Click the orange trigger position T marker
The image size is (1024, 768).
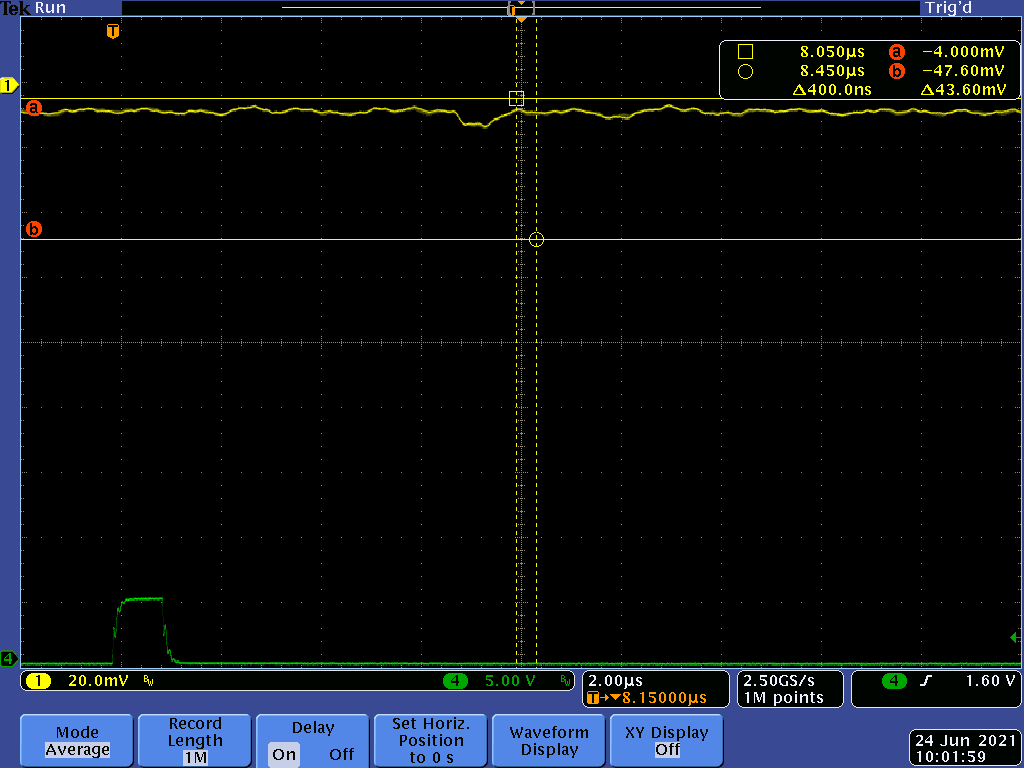pyautogui.click(x=113, y=32)
